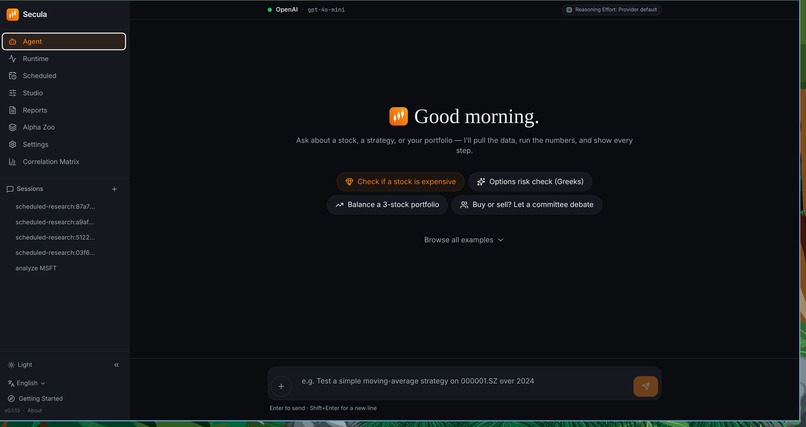
Task: Choose Balance a 3-stock portfolio
Action: pyautogui.click(x=387, y=205)
